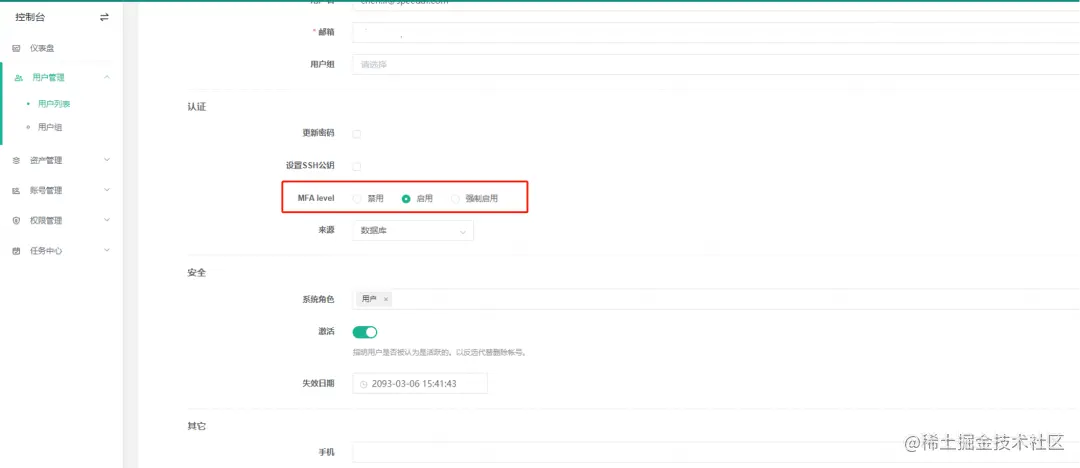Click the MFA level label

pos(315,199)
